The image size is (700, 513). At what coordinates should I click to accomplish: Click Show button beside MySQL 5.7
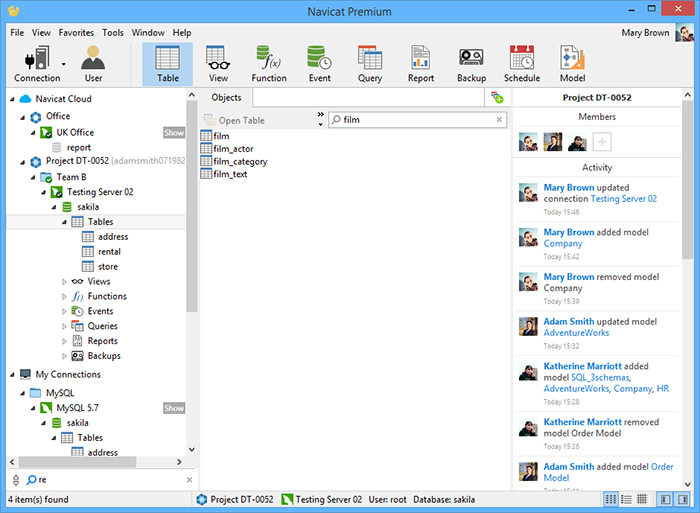point(174,408)
